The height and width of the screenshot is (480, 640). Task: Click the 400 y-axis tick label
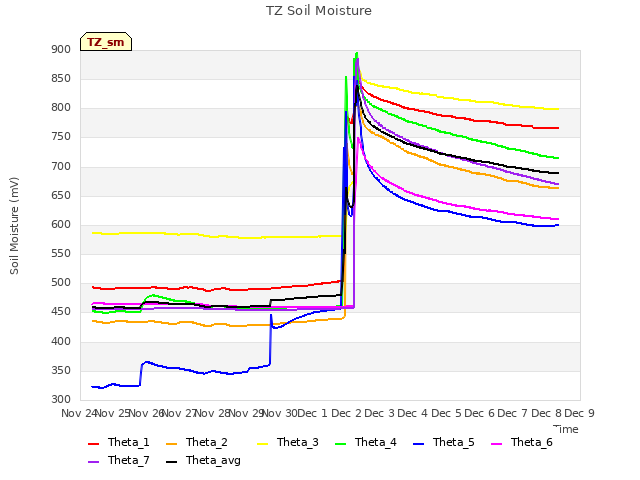pos(61,341)
